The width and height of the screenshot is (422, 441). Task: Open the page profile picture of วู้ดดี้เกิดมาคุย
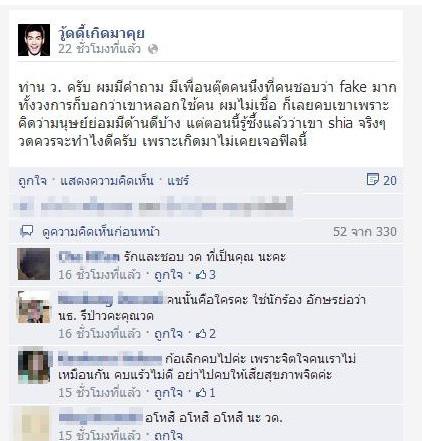34,40
